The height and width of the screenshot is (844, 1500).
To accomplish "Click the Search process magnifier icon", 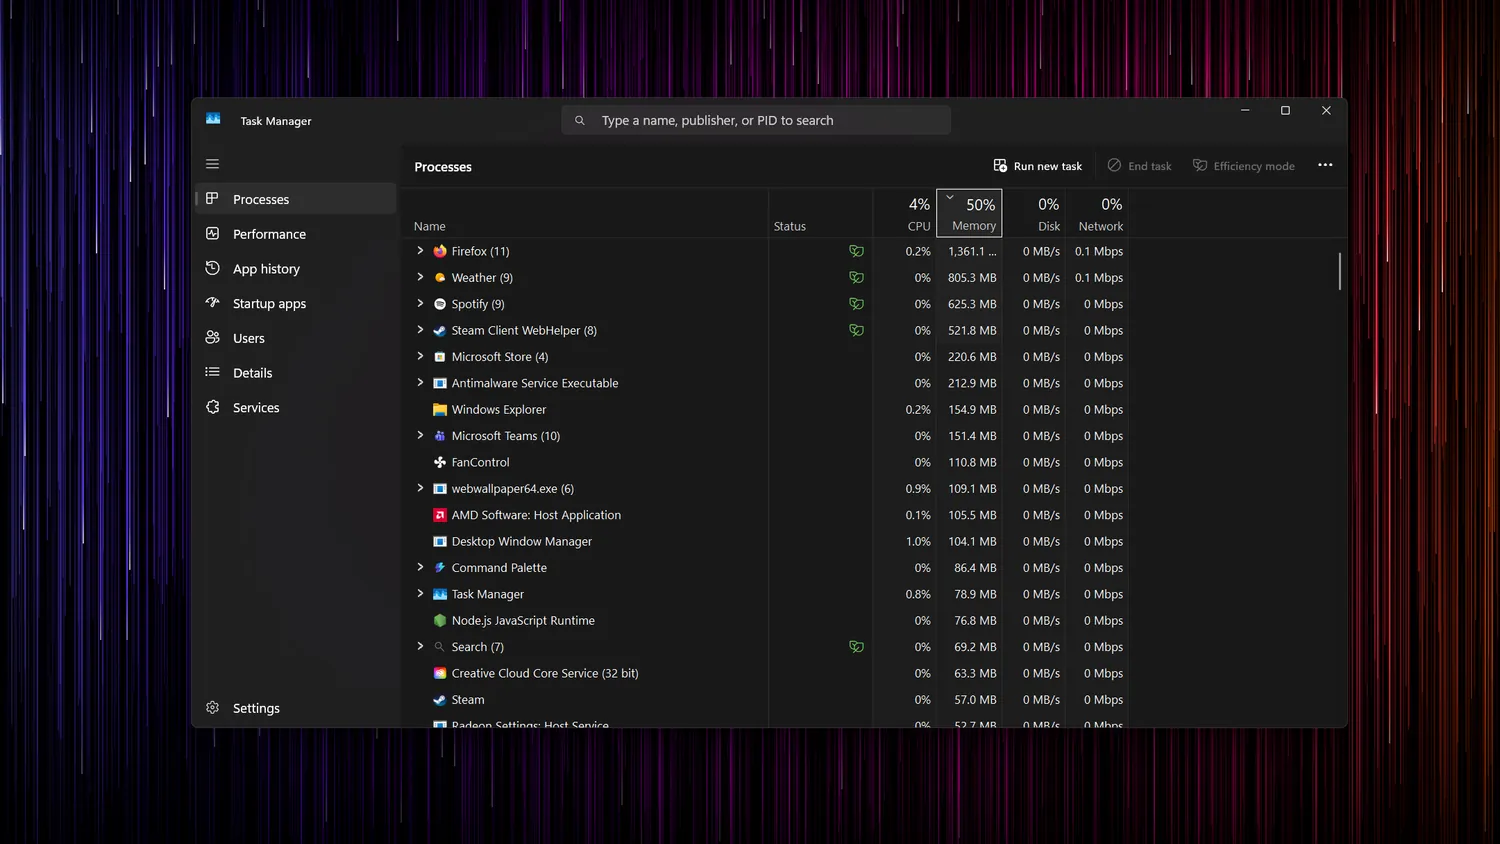I will 440,647.
